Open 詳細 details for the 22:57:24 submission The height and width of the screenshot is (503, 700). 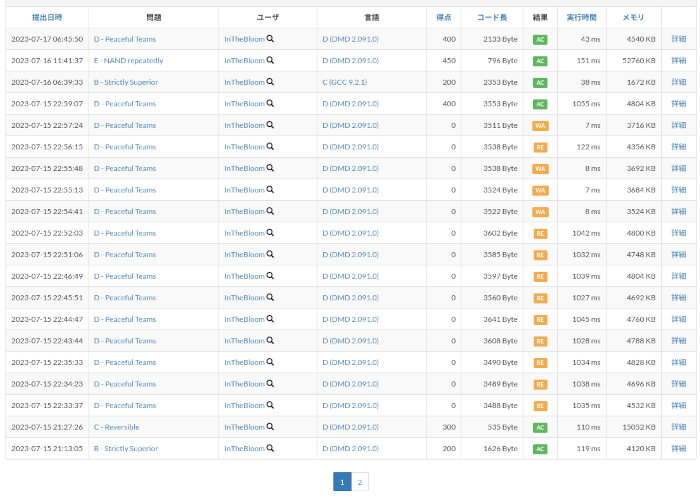[679, 125]
